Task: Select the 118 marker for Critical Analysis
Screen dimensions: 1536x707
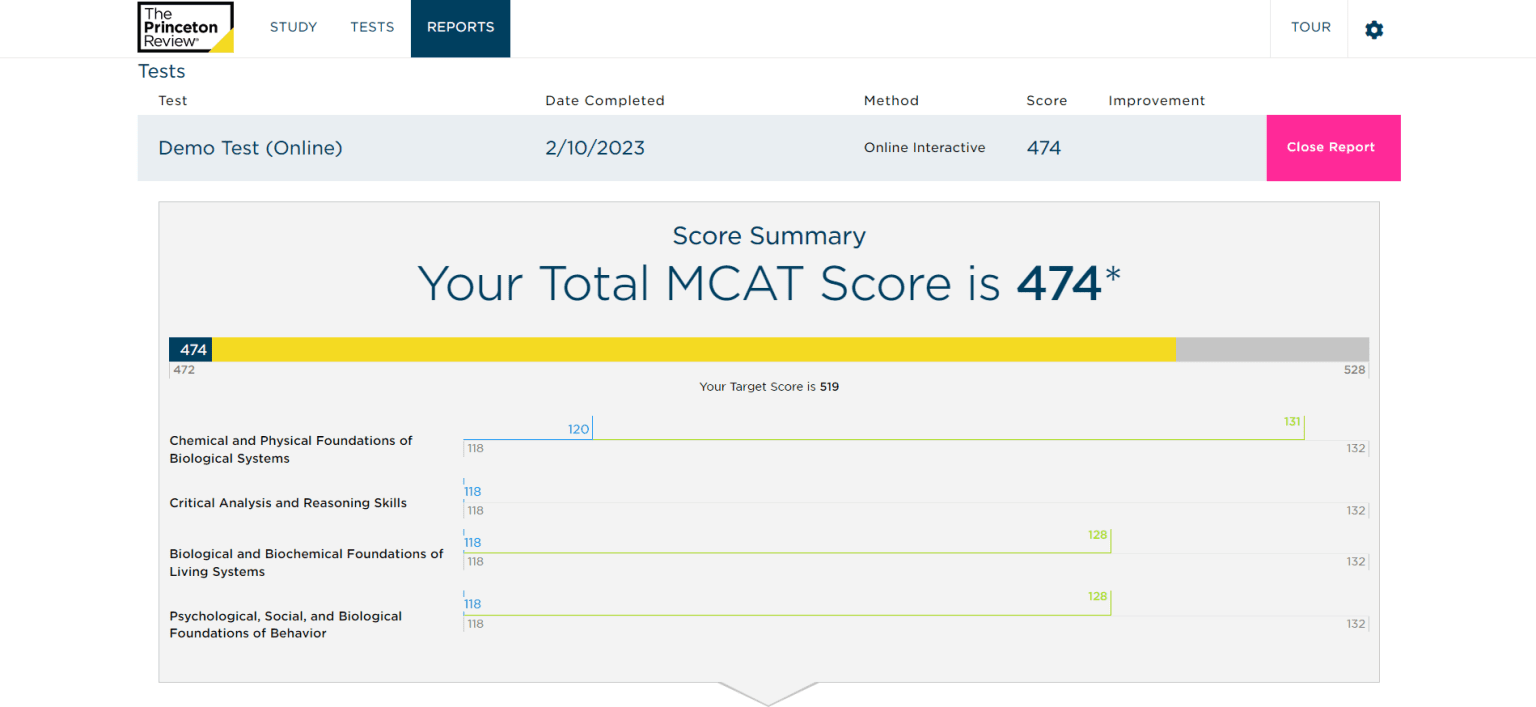Action: (x=472, y=490)
